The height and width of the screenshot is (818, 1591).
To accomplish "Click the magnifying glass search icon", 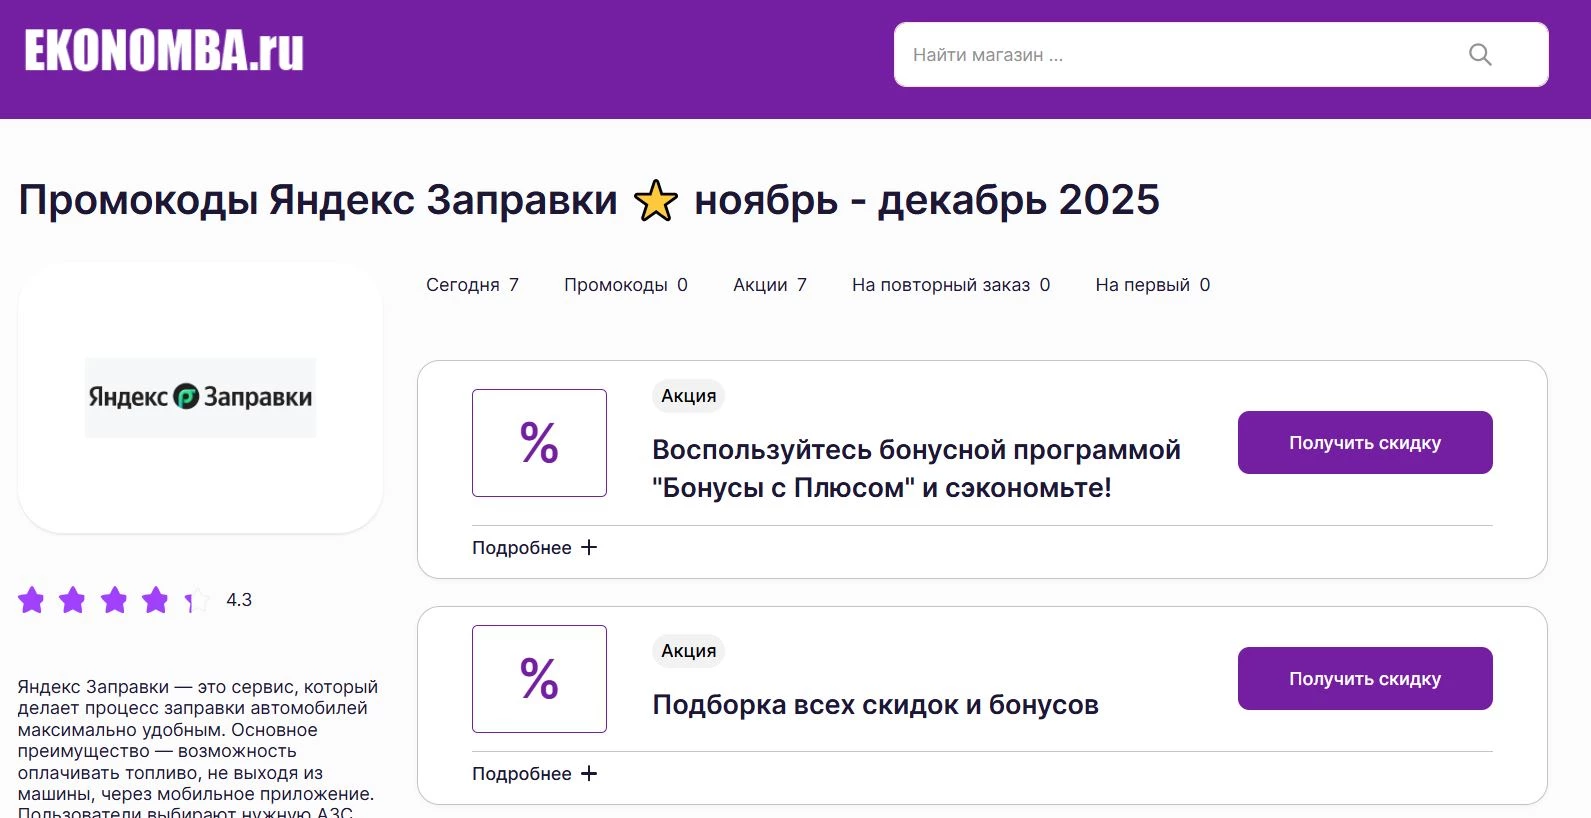I will (x=1480, y=55).
